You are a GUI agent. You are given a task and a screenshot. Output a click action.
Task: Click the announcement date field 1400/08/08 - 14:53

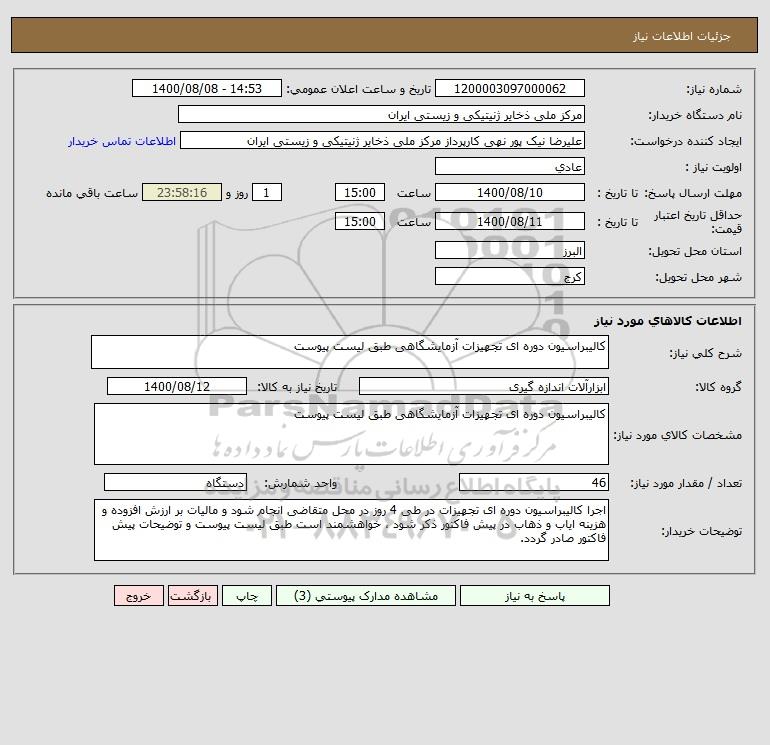point(207,88)
